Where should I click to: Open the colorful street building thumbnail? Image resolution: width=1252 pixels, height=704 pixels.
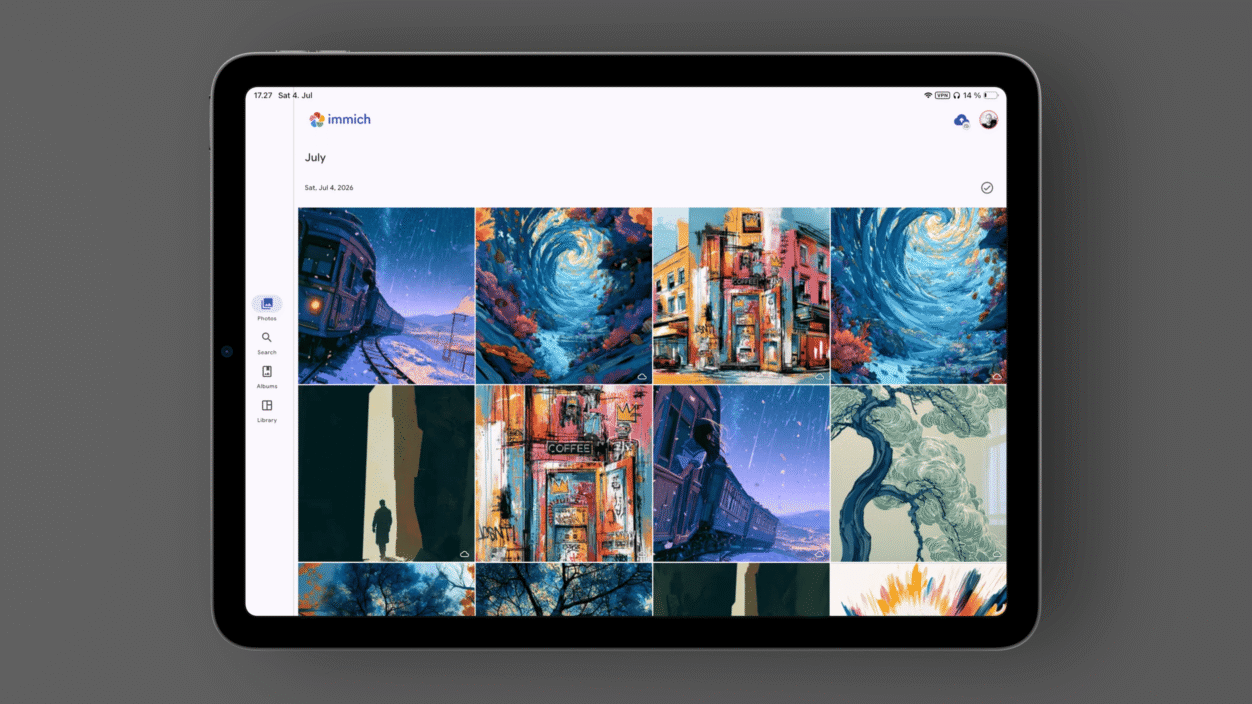[741, 296]
